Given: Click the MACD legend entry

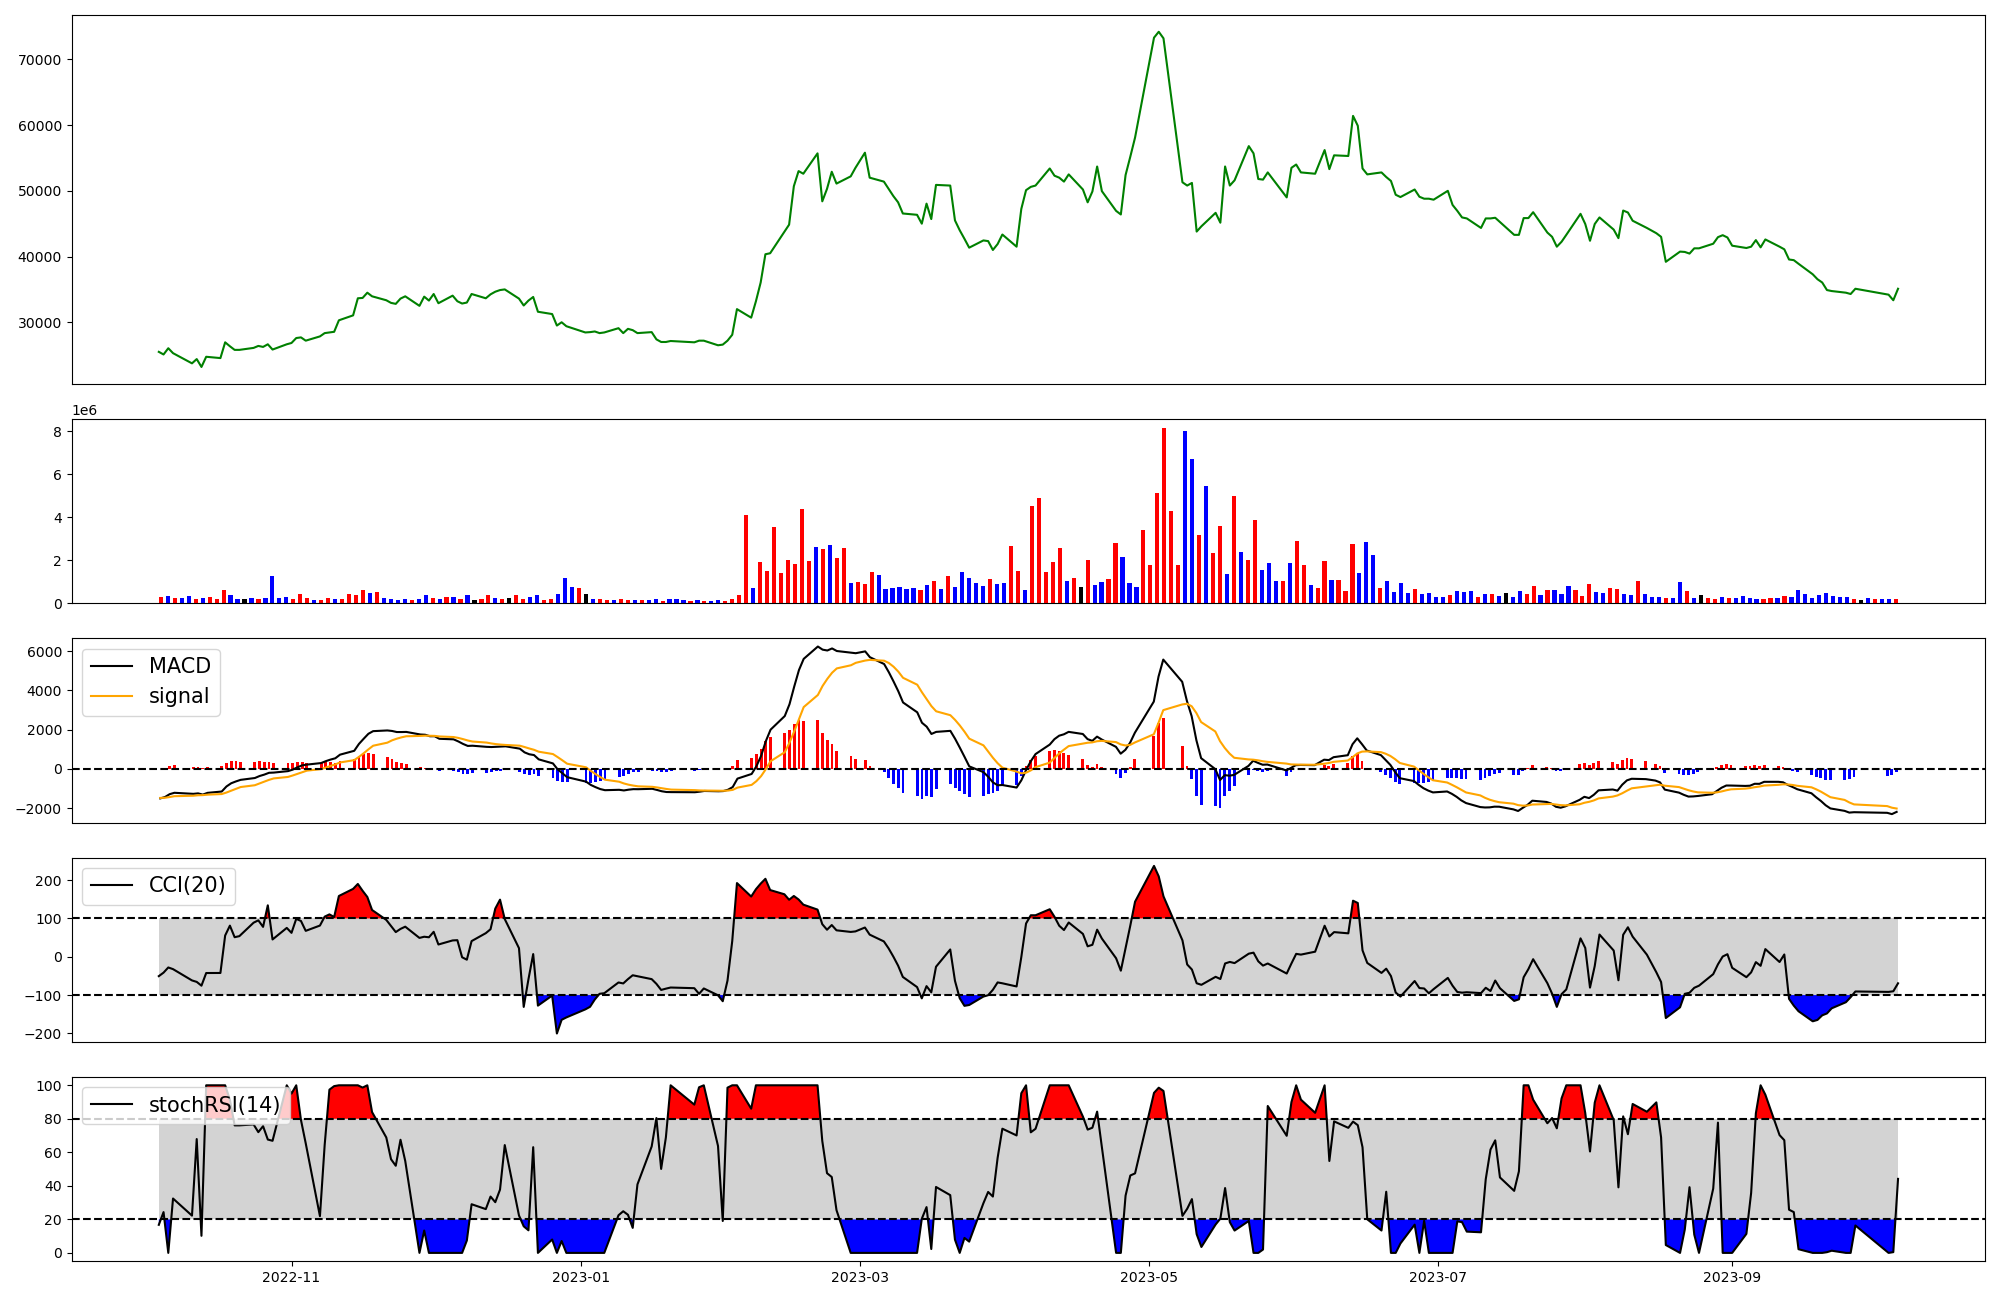Looking at the screenshot, I should [x=179, y=666].
